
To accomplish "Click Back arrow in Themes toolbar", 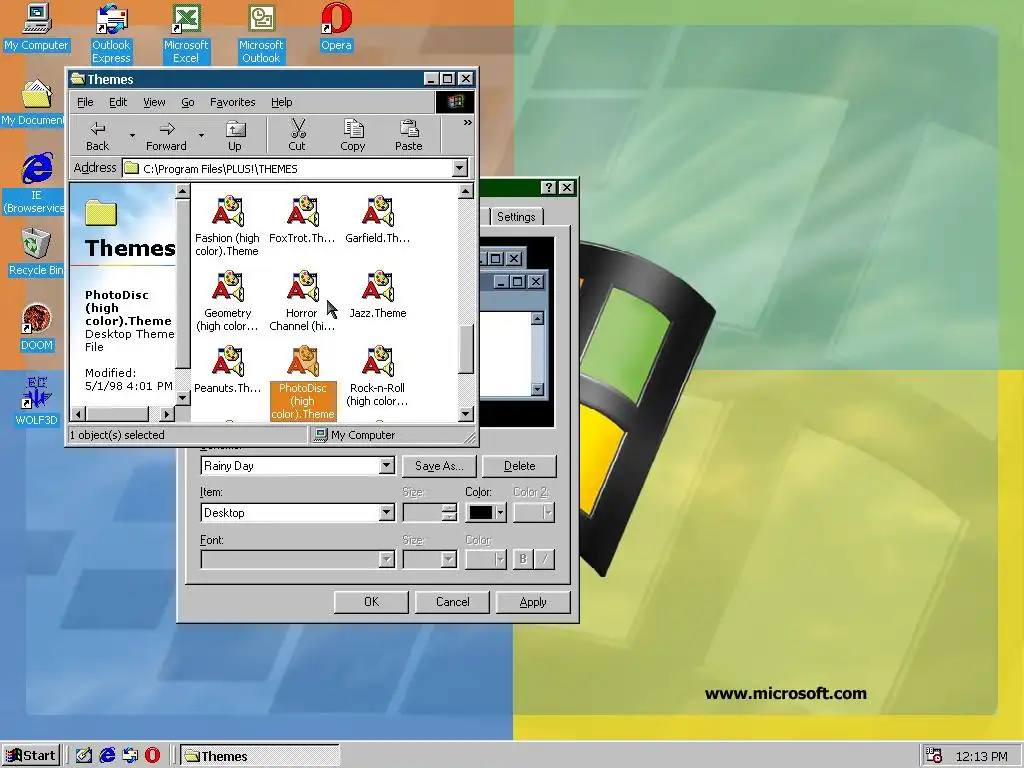I will 98,136.
